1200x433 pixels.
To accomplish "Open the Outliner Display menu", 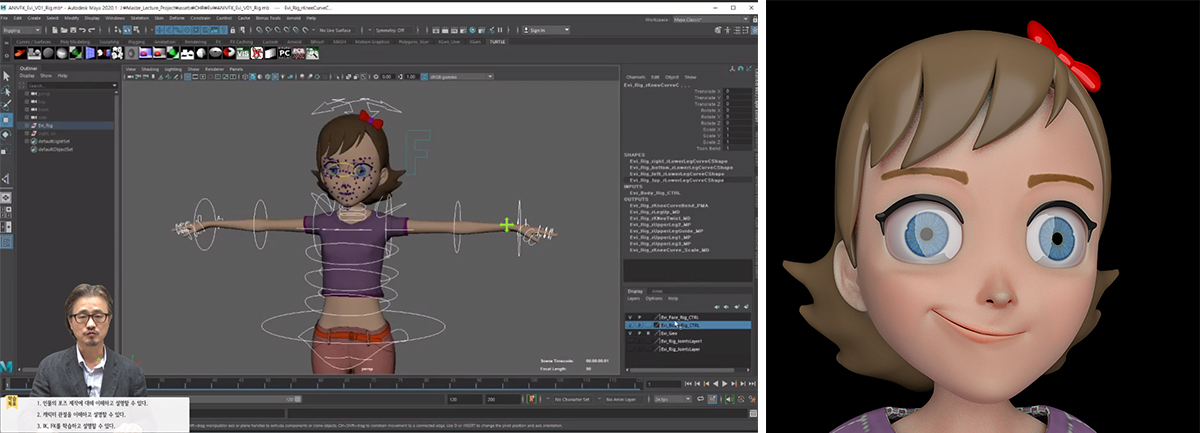I will pyautogui.click(x=27, y=76).
